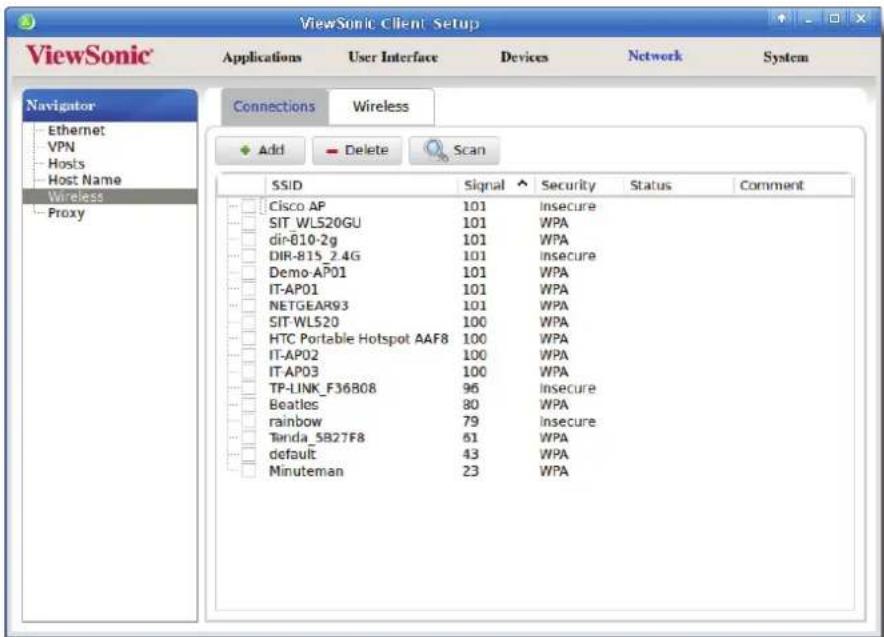
Task: Click the green app icon in title bar
Action: click(x=26, y=22)
